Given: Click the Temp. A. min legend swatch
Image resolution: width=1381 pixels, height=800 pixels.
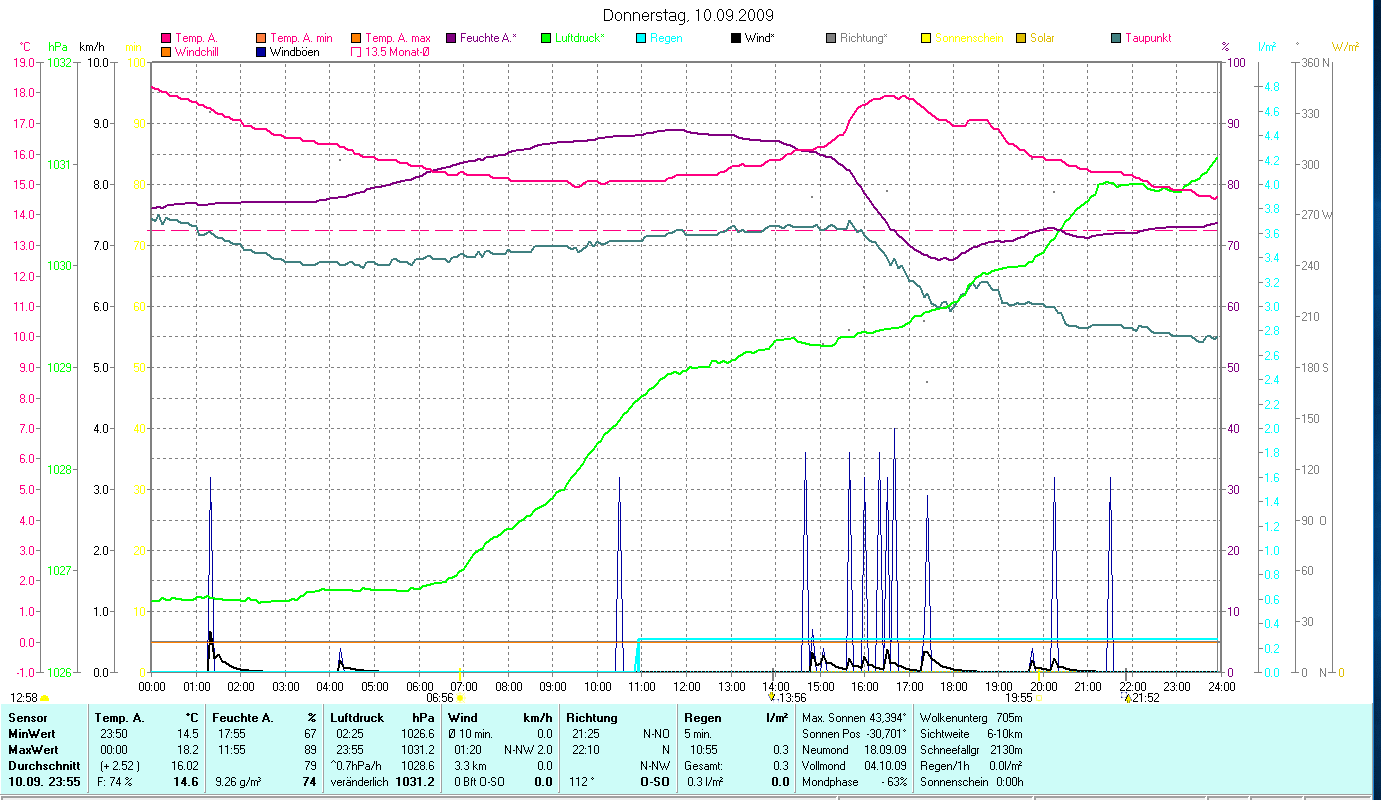Looking at the screenshot, I should point(262,38).
